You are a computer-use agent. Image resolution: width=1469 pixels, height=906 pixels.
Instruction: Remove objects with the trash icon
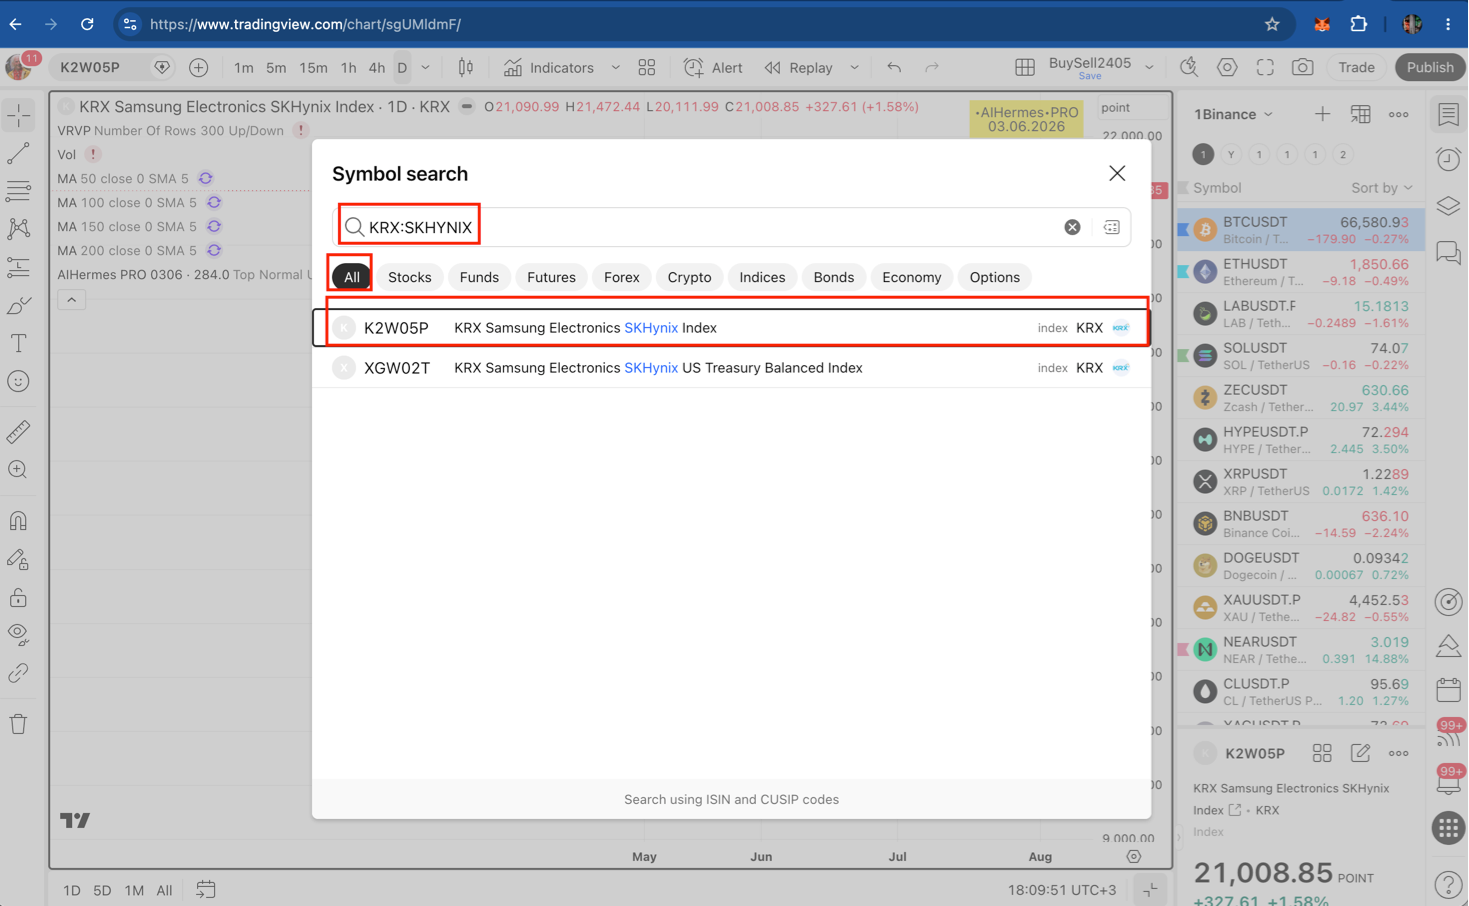pos(18,723)
